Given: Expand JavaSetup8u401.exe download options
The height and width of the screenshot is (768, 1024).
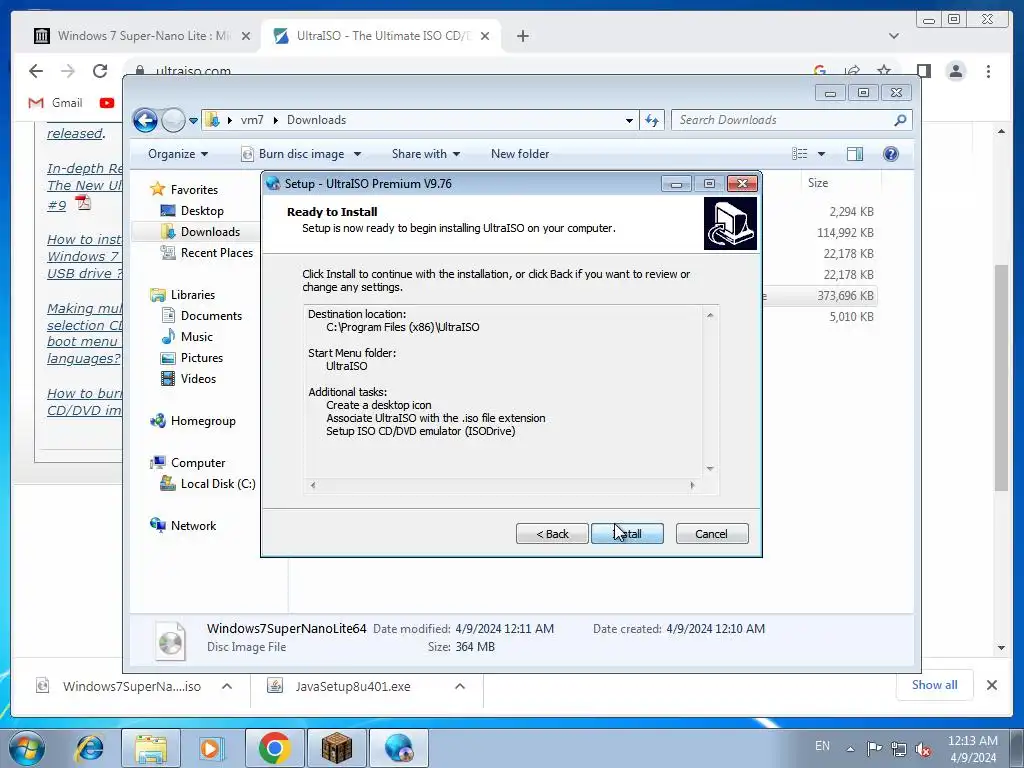Looking at the screenshot, I should click(x=460, y=686).
